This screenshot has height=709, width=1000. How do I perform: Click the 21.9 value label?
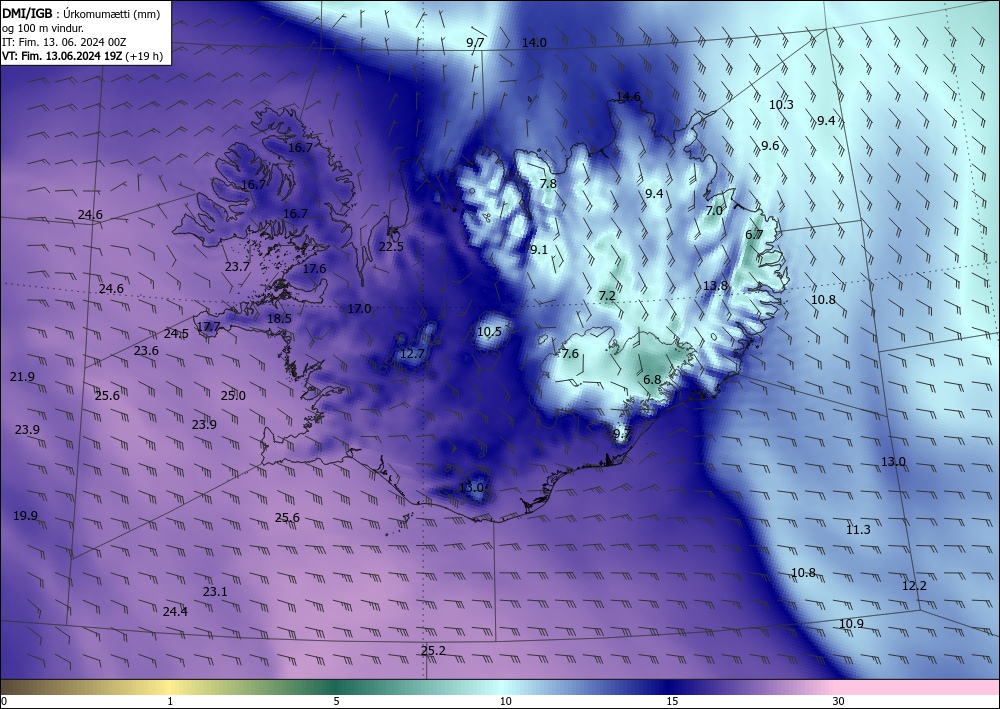(22, 377)
